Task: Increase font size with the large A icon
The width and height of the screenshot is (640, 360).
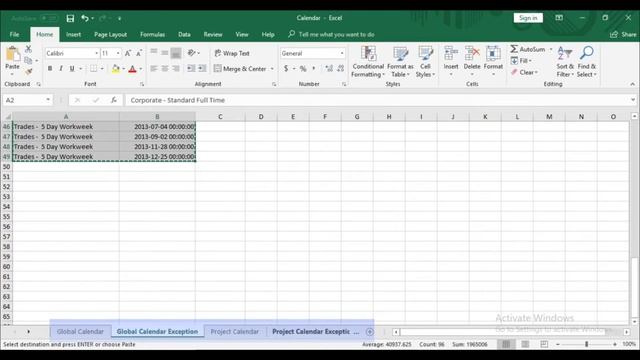Action: coord(128,53)
